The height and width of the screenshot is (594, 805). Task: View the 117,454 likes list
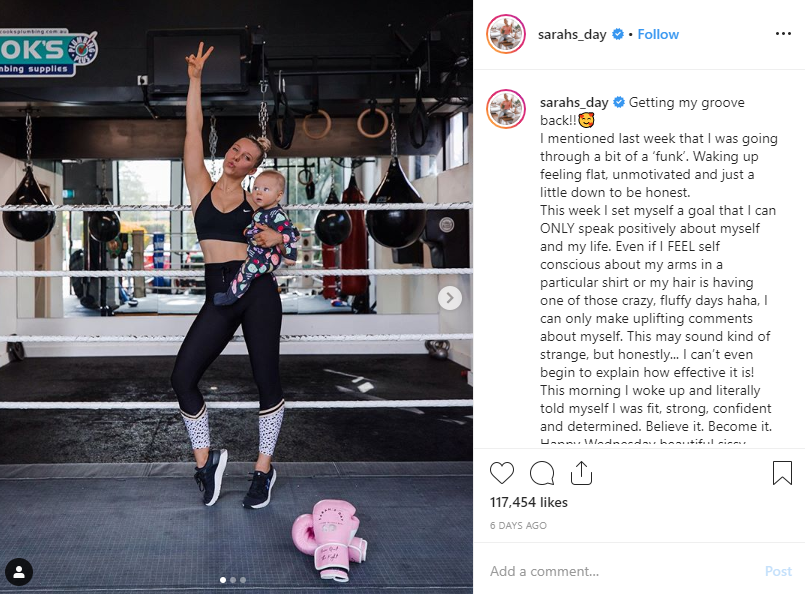point(529,502)
